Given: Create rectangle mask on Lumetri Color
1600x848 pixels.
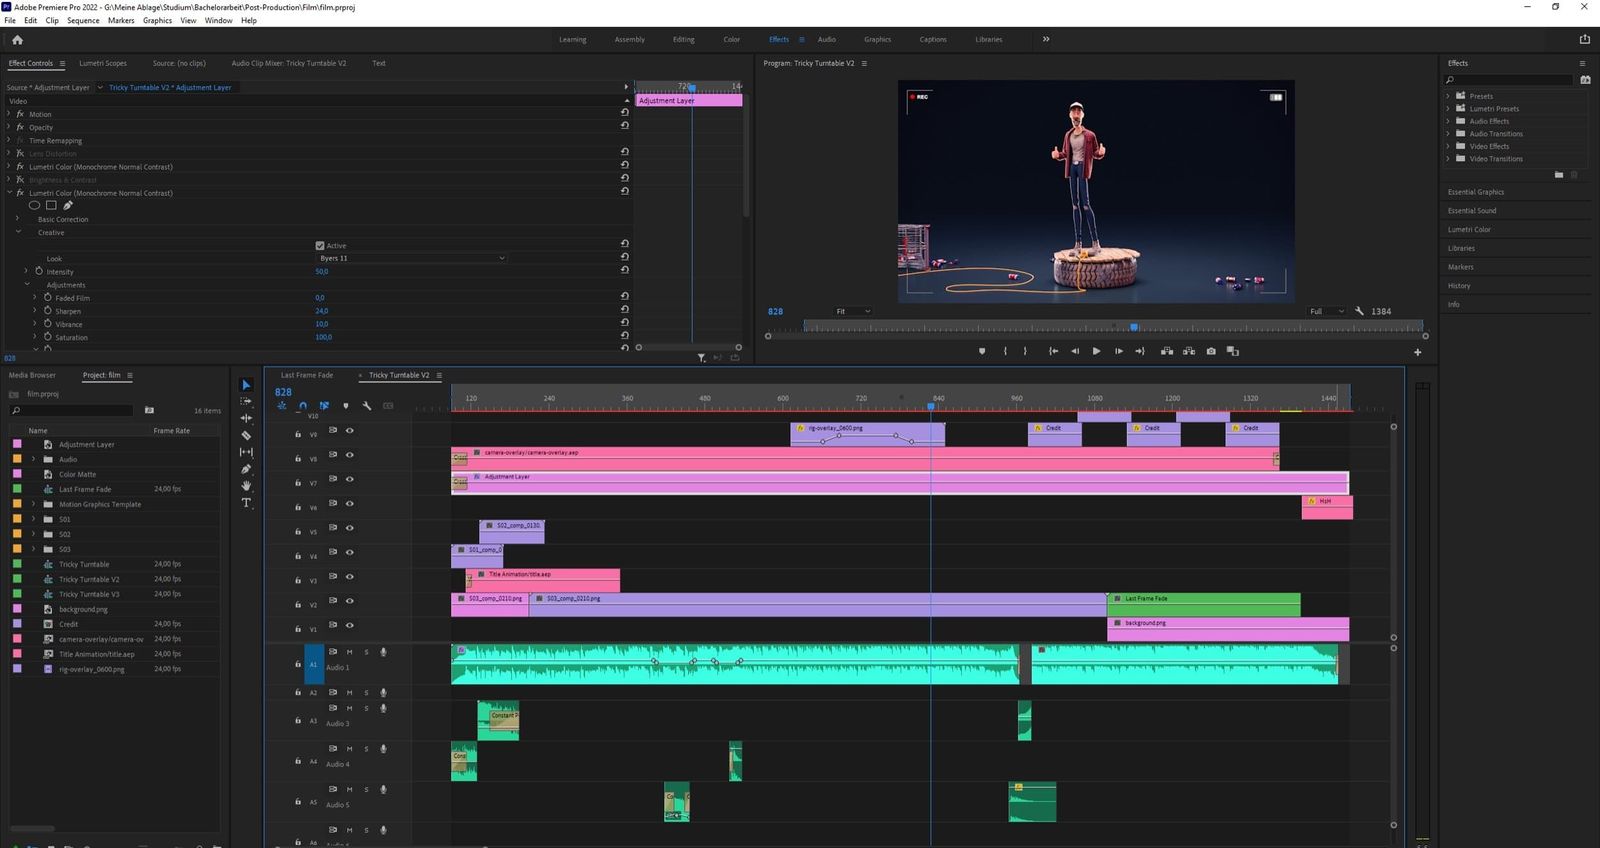Looking at the screenshot, I should [x=51, y=205].
